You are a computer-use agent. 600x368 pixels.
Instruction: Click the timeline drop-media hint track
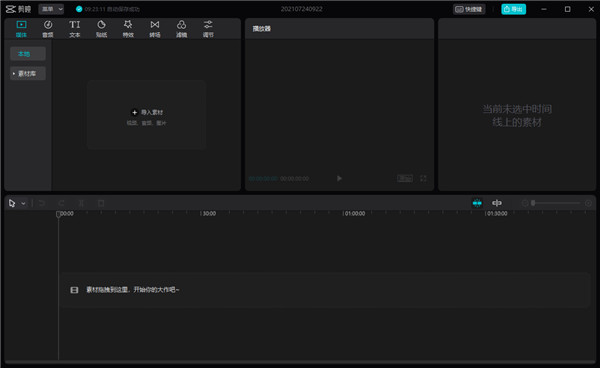click(325, 290)
